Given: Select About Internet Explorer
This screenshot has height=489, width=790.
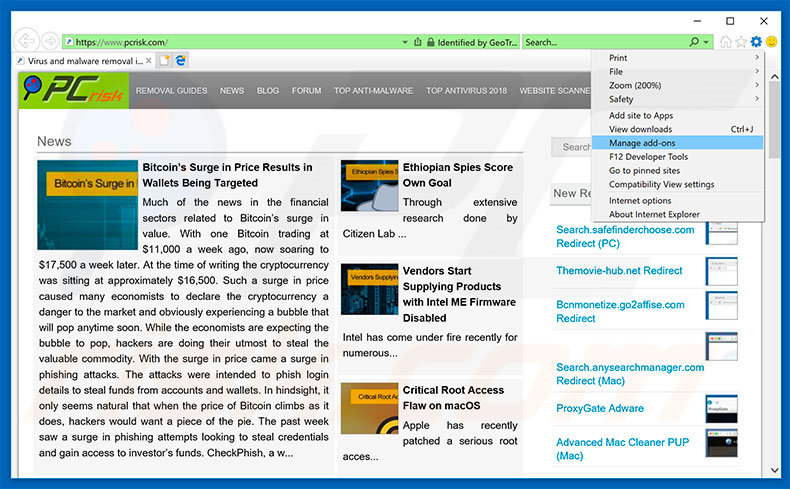Looking at the screenshot, I should click(677, 214).
